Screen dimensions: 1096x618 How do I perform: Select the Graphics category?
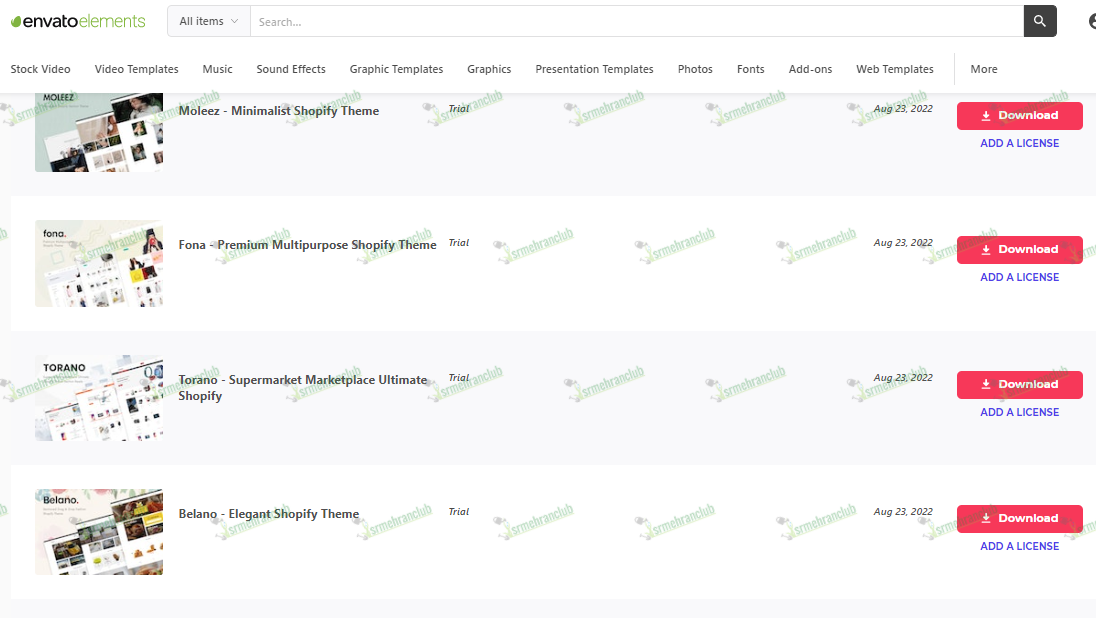click(x=489, y=69)
